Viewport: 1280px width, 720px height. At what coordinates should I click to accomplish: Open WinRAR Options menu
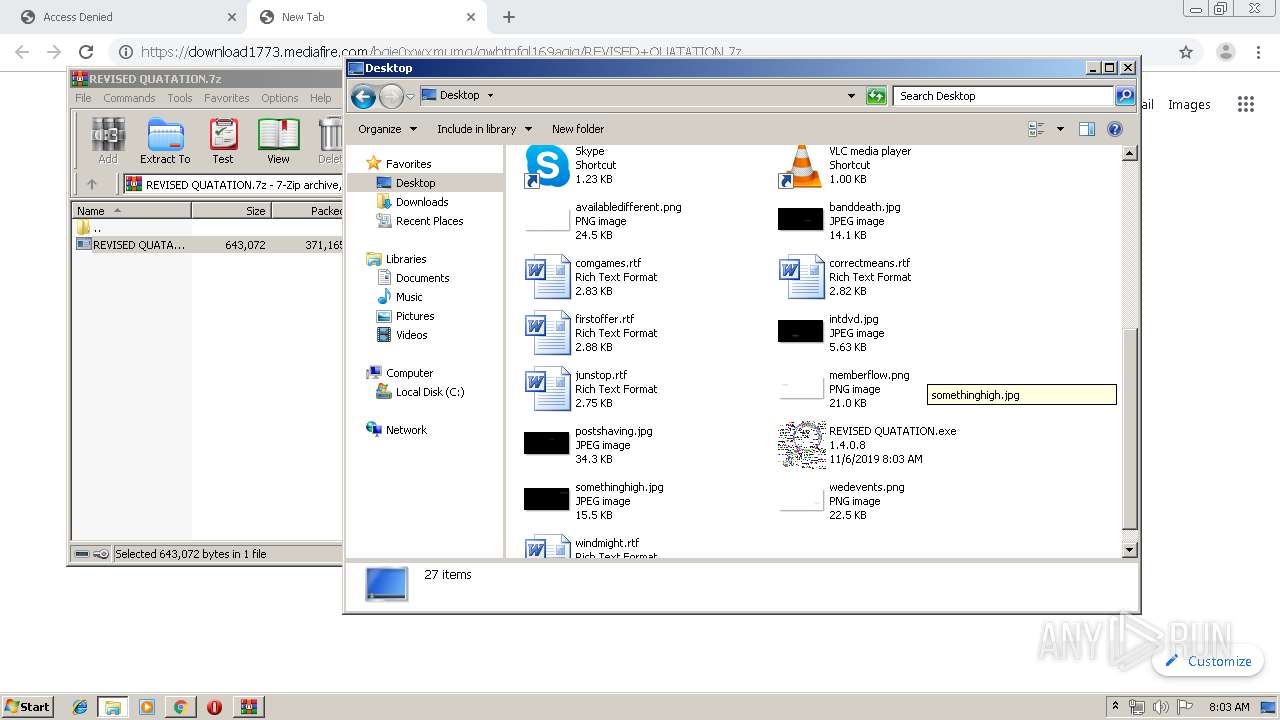pyautogui.click(x=280, y=98)
